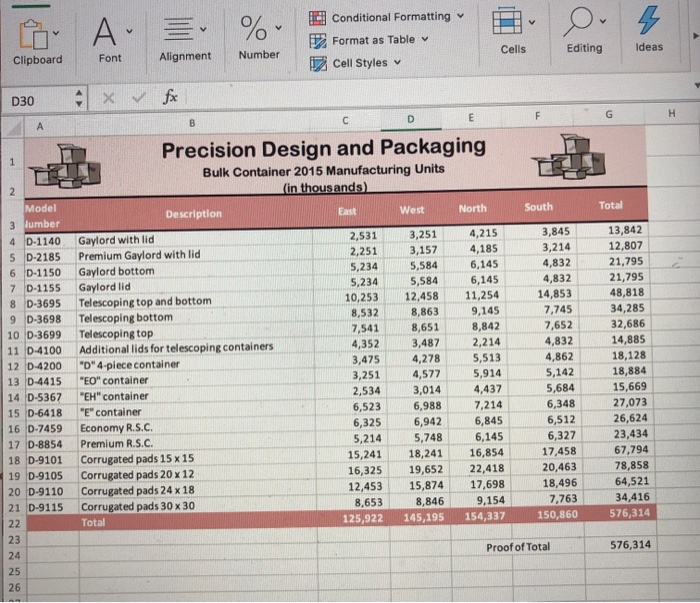Click the Conditional Formatting icon

click(x=317, y=18)
